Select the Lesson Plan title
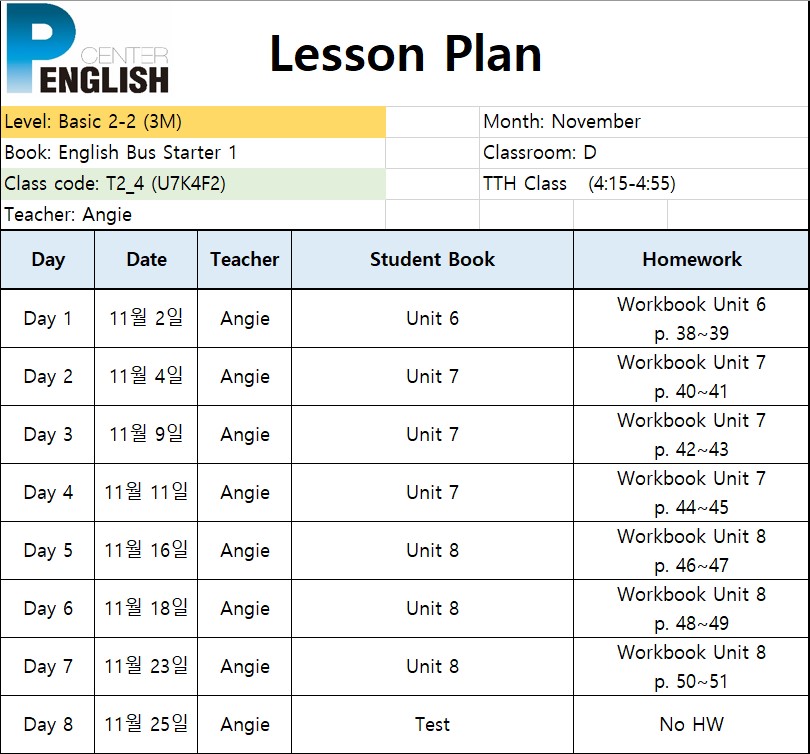 [406, 54]
